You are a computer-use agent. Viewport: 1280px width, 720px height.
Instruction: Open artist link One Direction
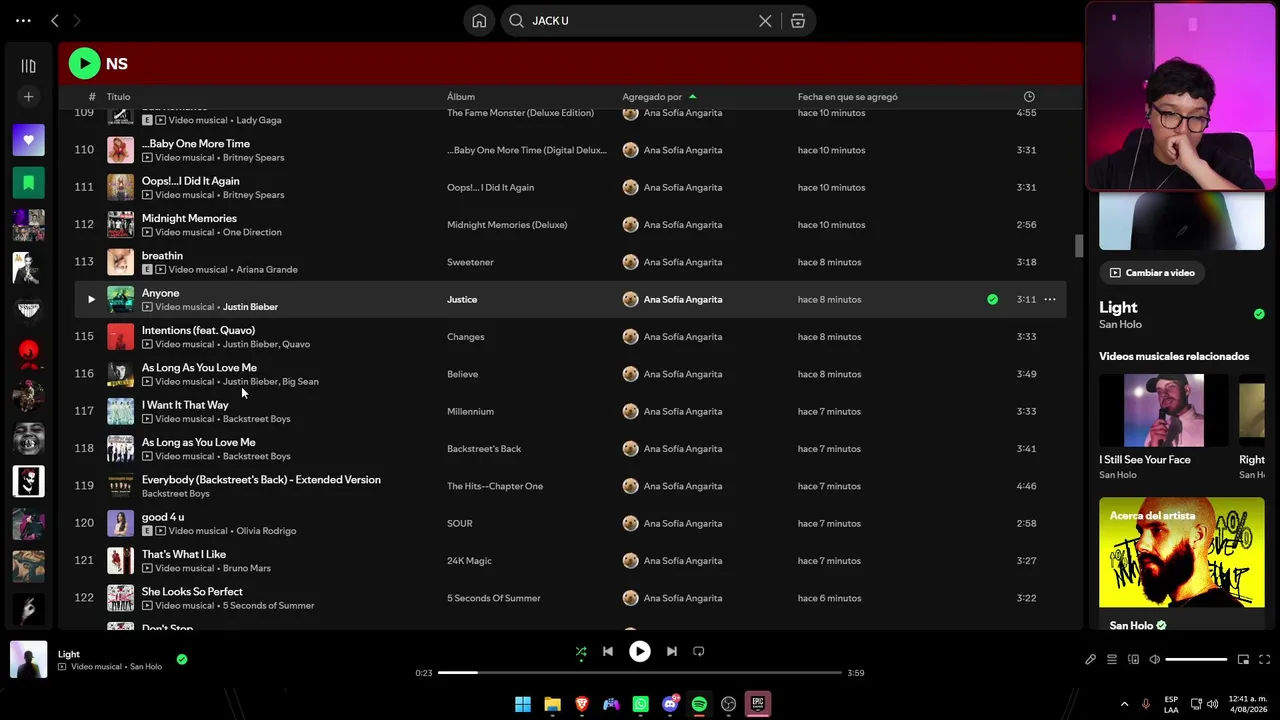(252, 232)
